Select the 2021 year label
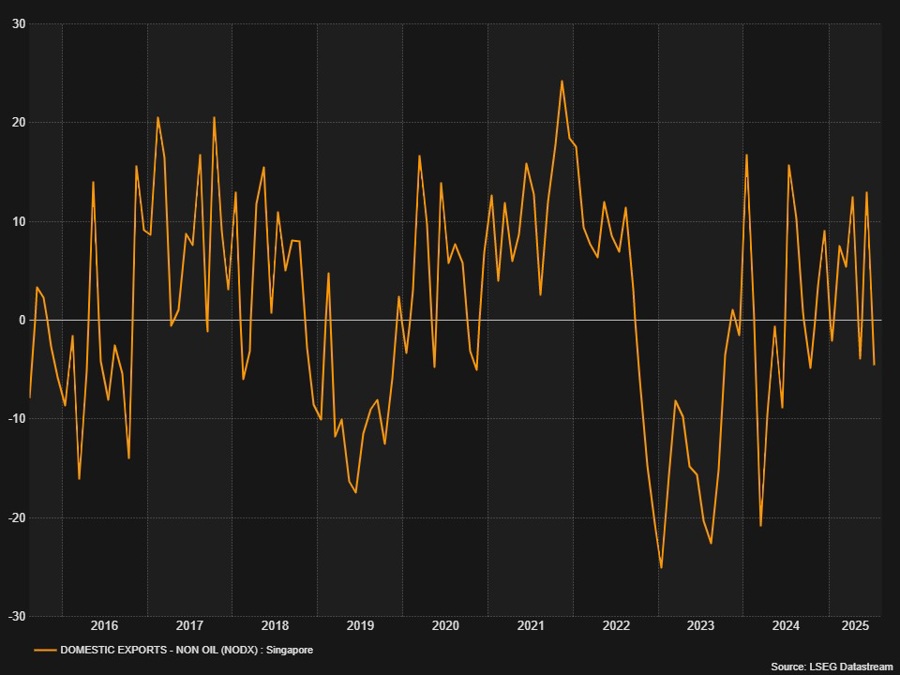 tap(531, 626)
